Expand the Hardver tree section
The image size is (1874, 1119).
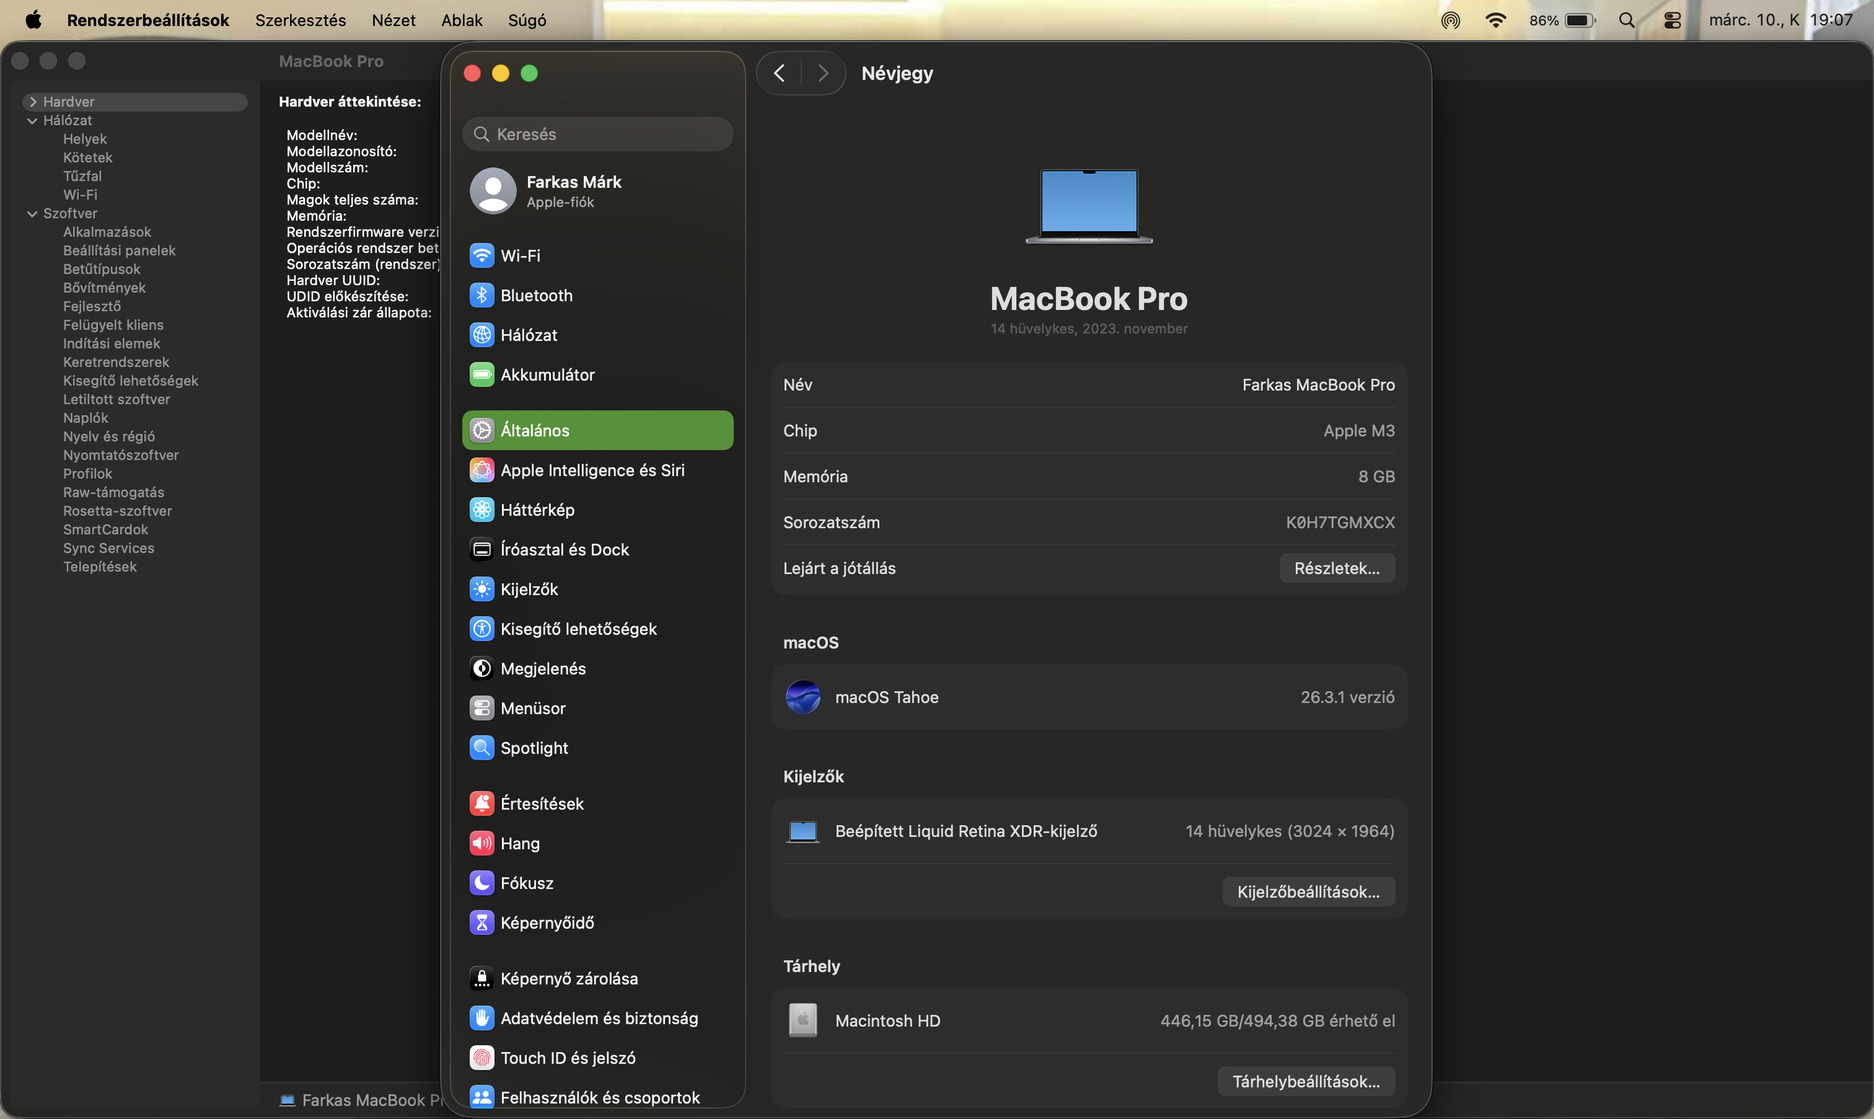pos(33,102)
